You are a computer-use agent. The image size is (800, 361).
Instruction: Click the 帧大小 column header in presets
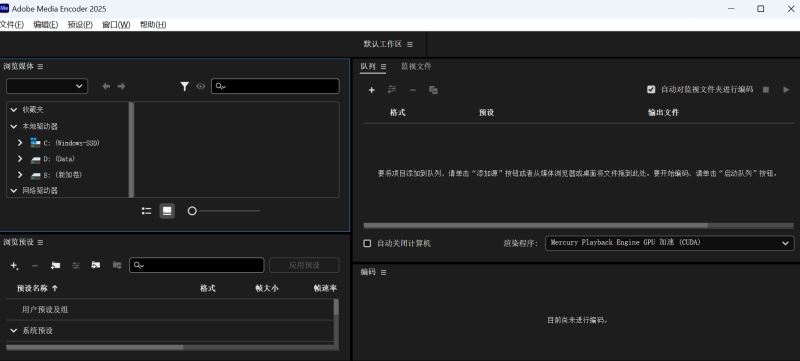267,288
